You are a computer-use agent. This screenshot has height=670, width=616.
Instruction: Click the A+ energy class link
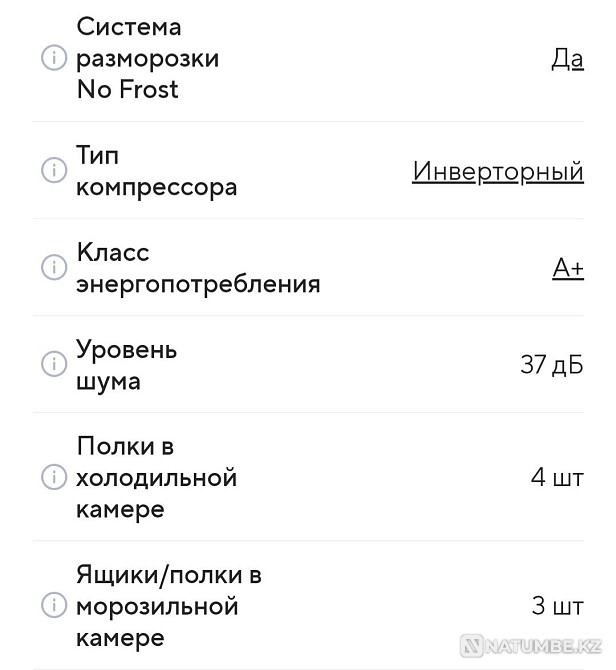coord(568,268)
